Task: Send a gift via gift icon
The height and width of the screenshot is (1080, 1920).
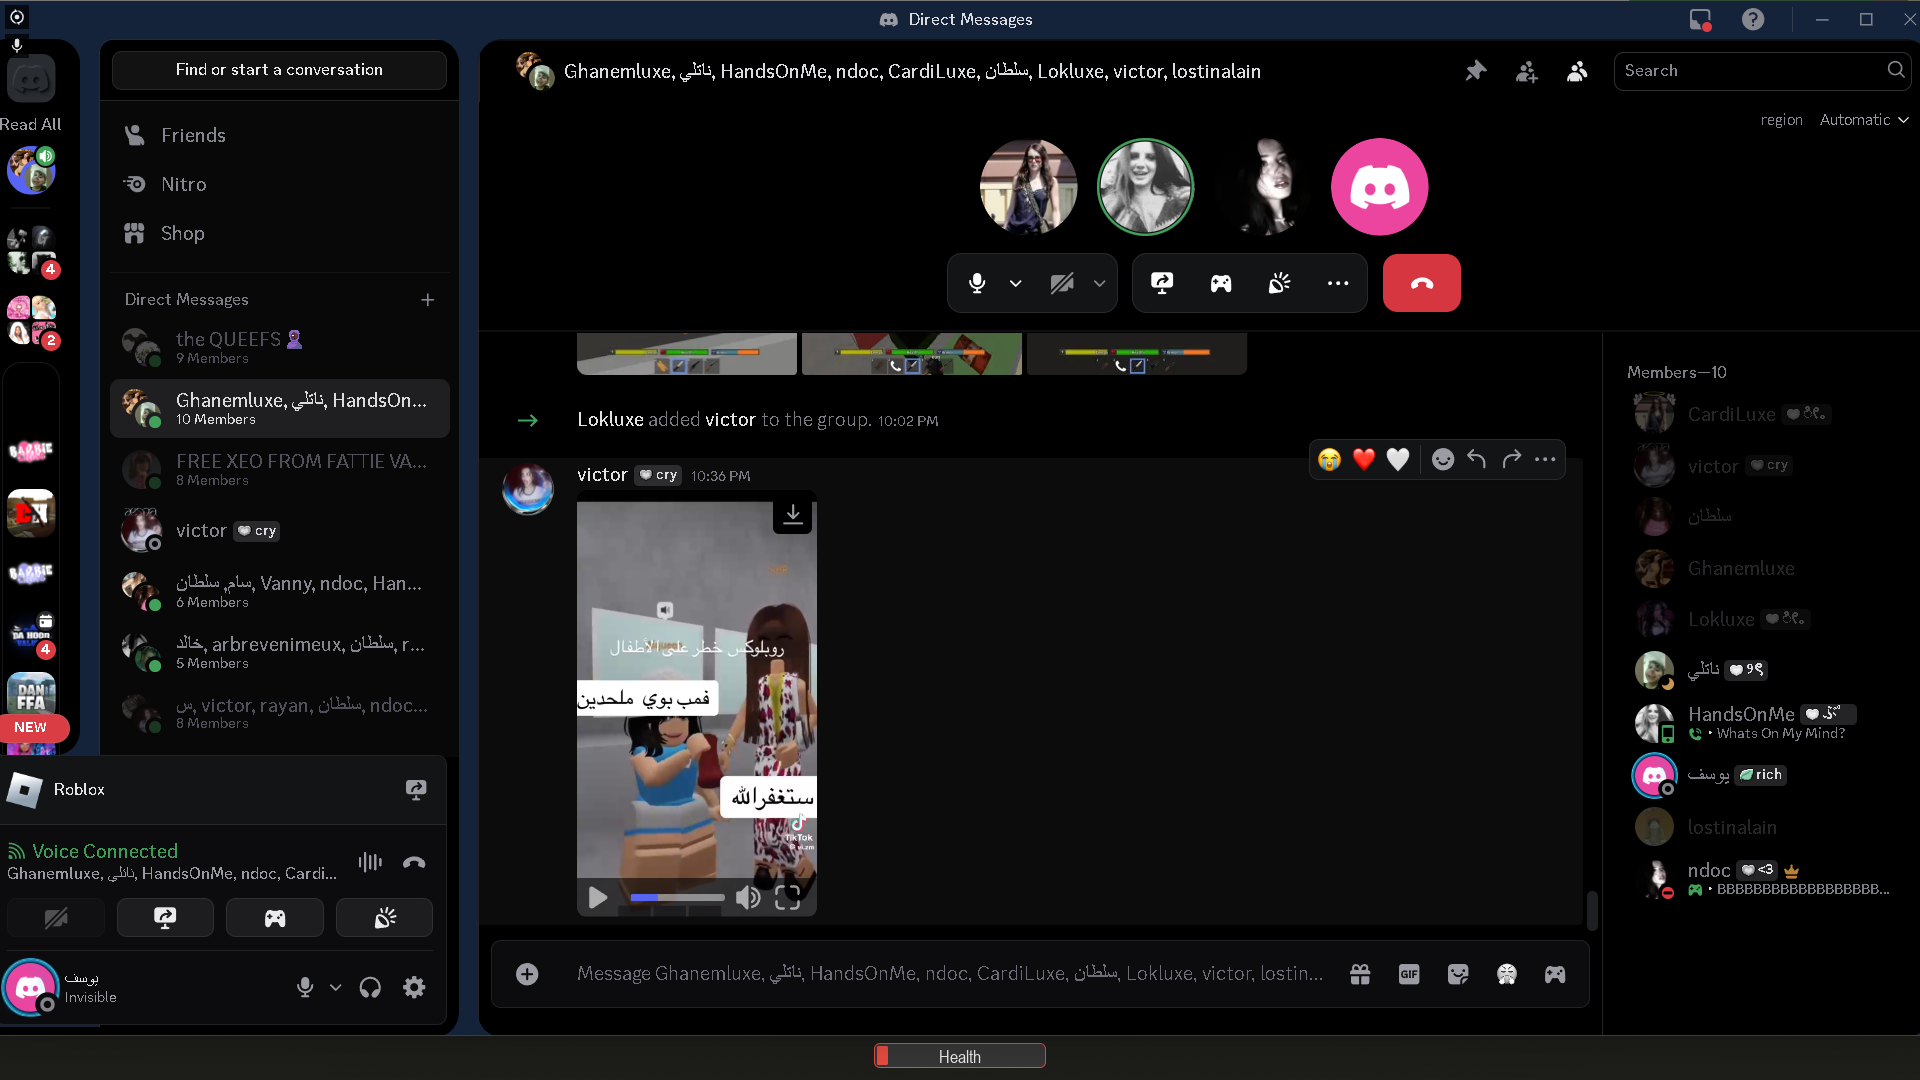Action: point(1359,974)
